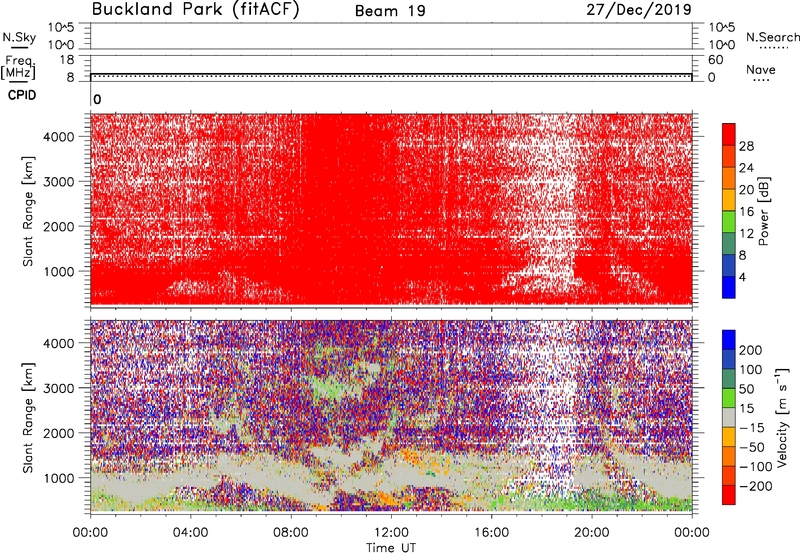Click the 'Time UT' axis title

point(391,547)
